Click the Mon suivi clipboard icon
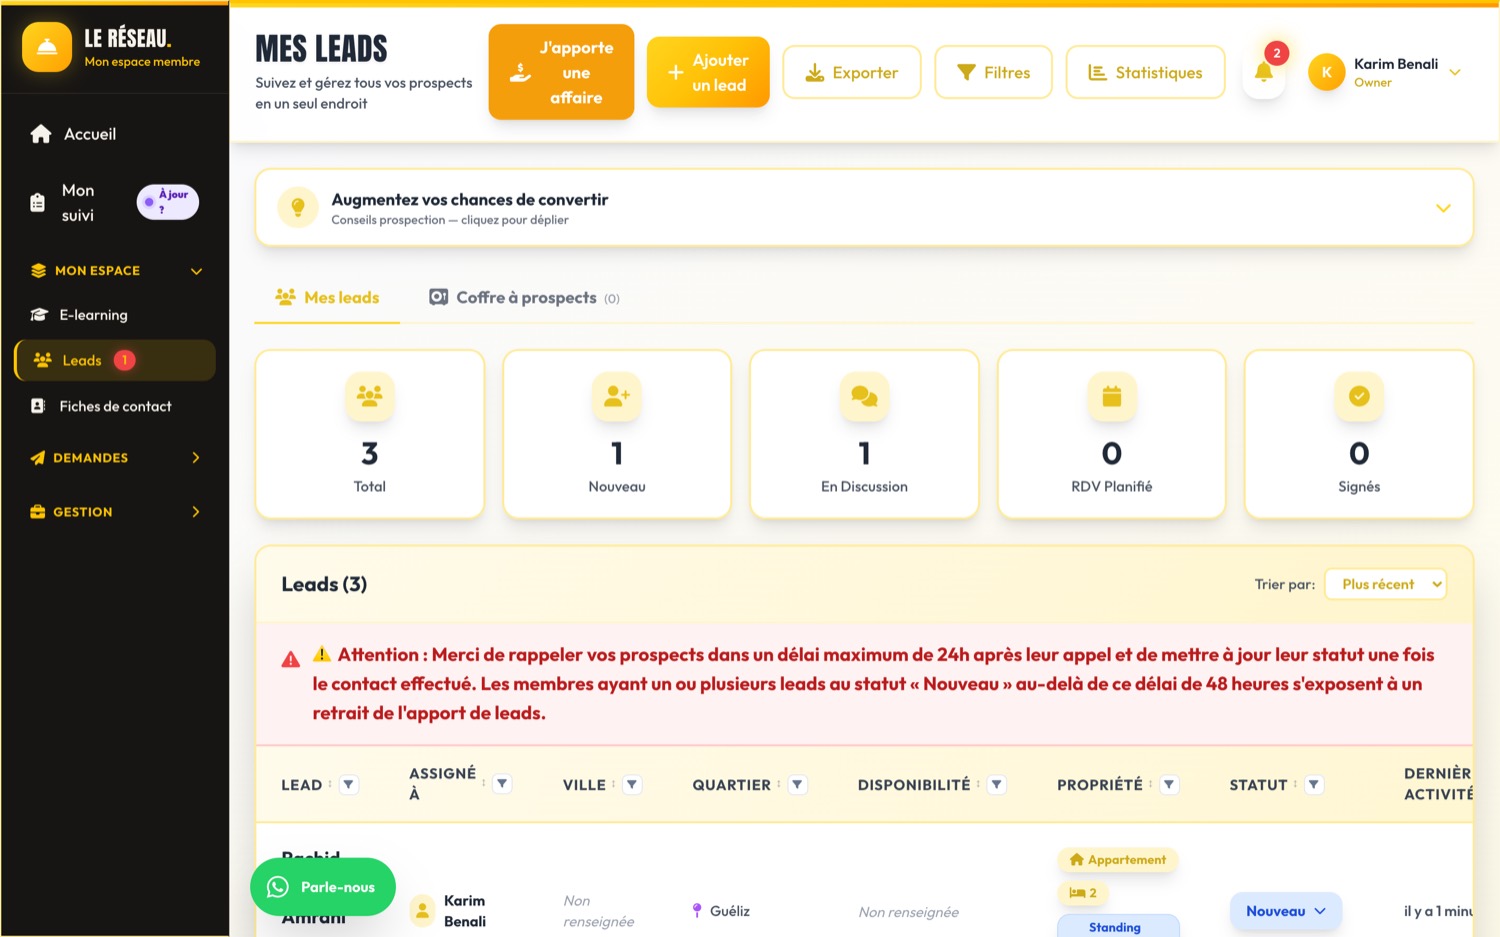Viewport: 1500px width, 937px height. 37,202
